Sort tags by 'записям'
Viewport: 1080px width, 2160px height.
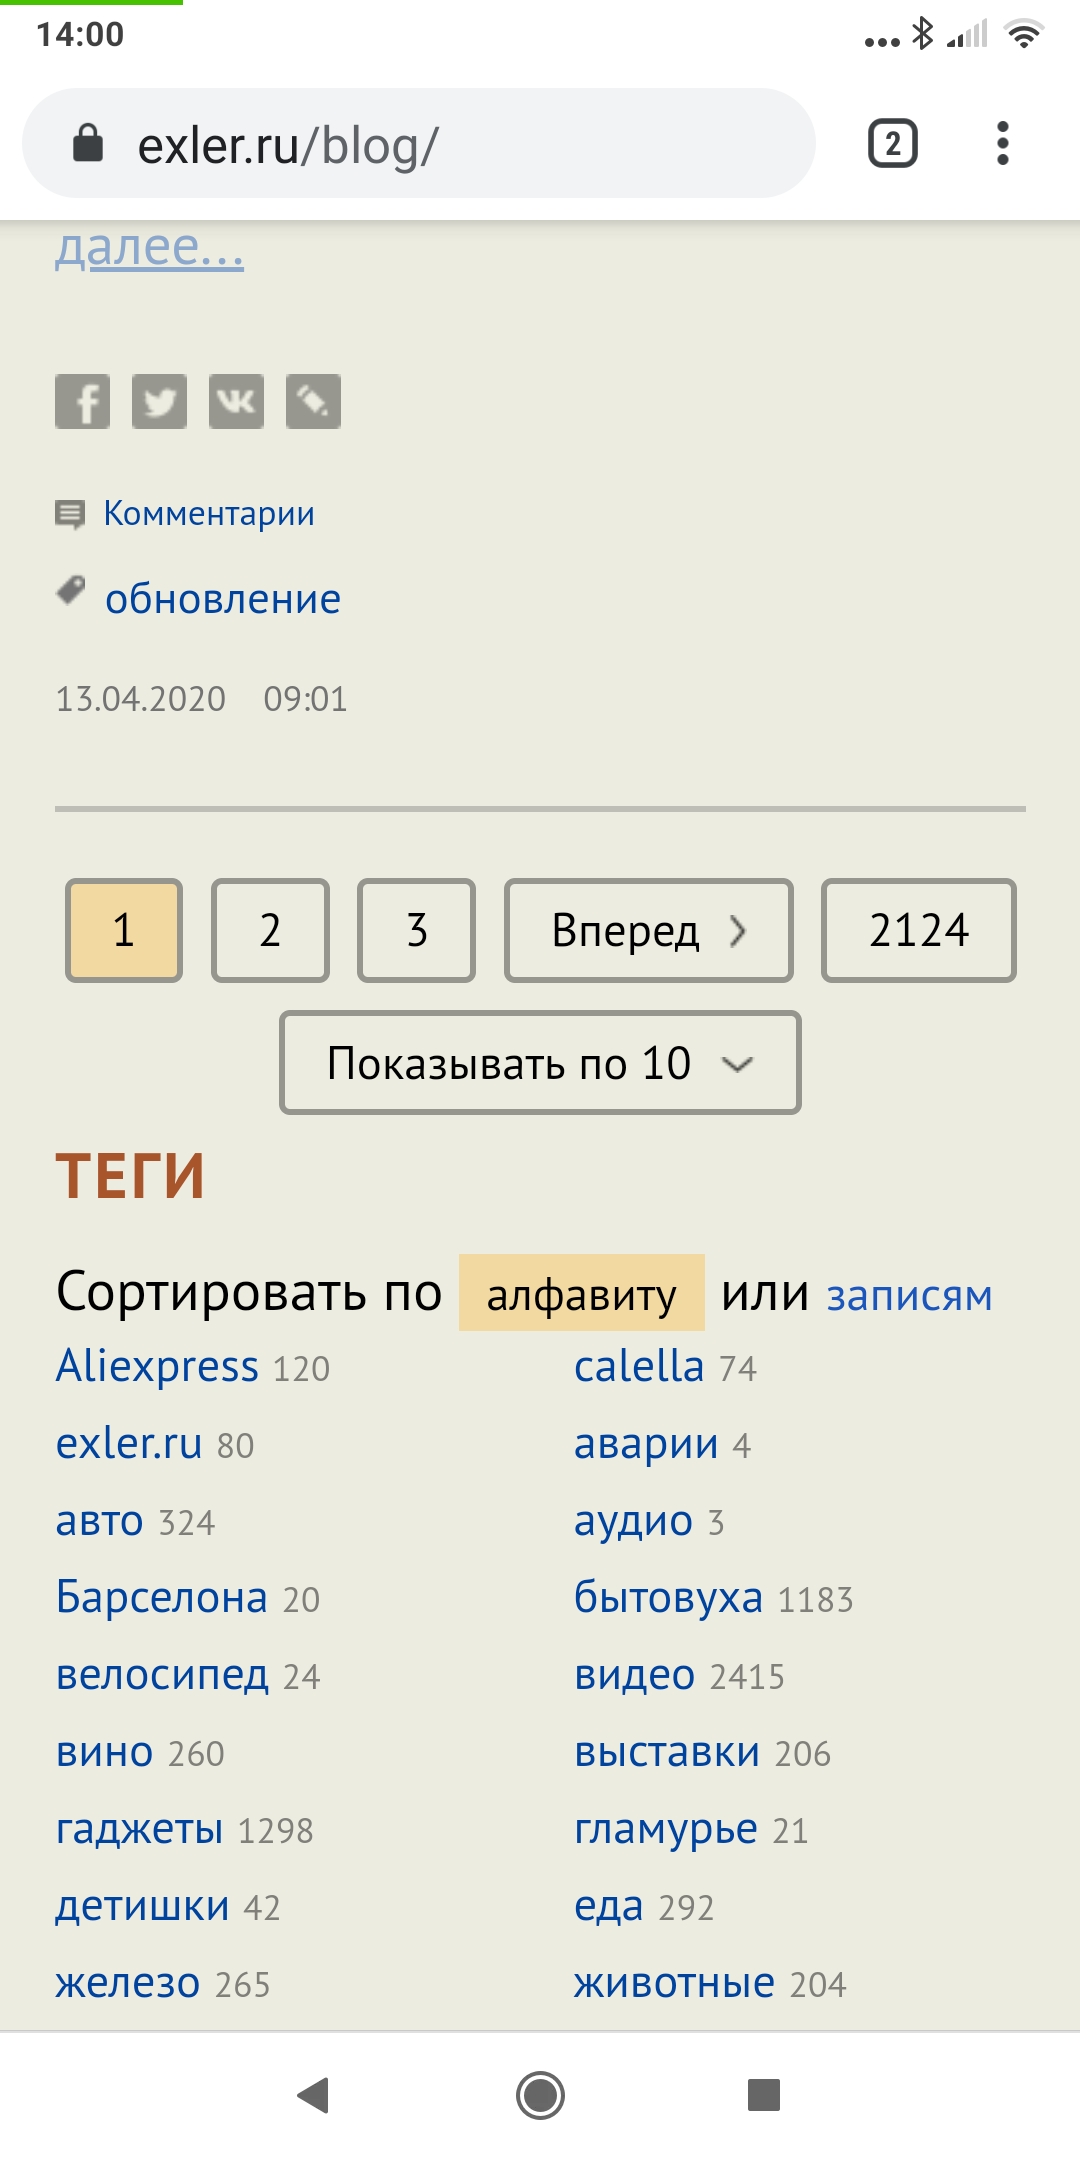[x=909, y=1296]
